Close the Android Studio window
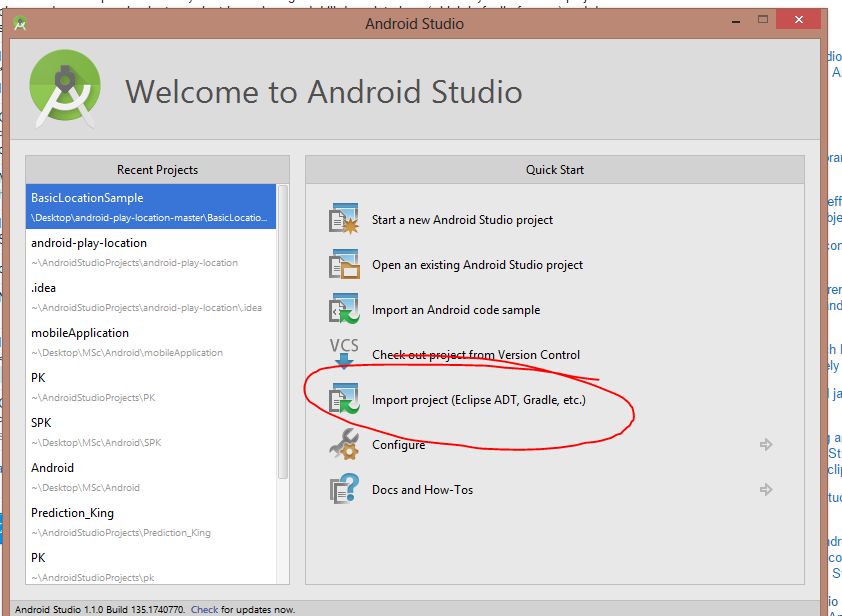This screenshot has width=842, height=616. click(x=799, y=20)
